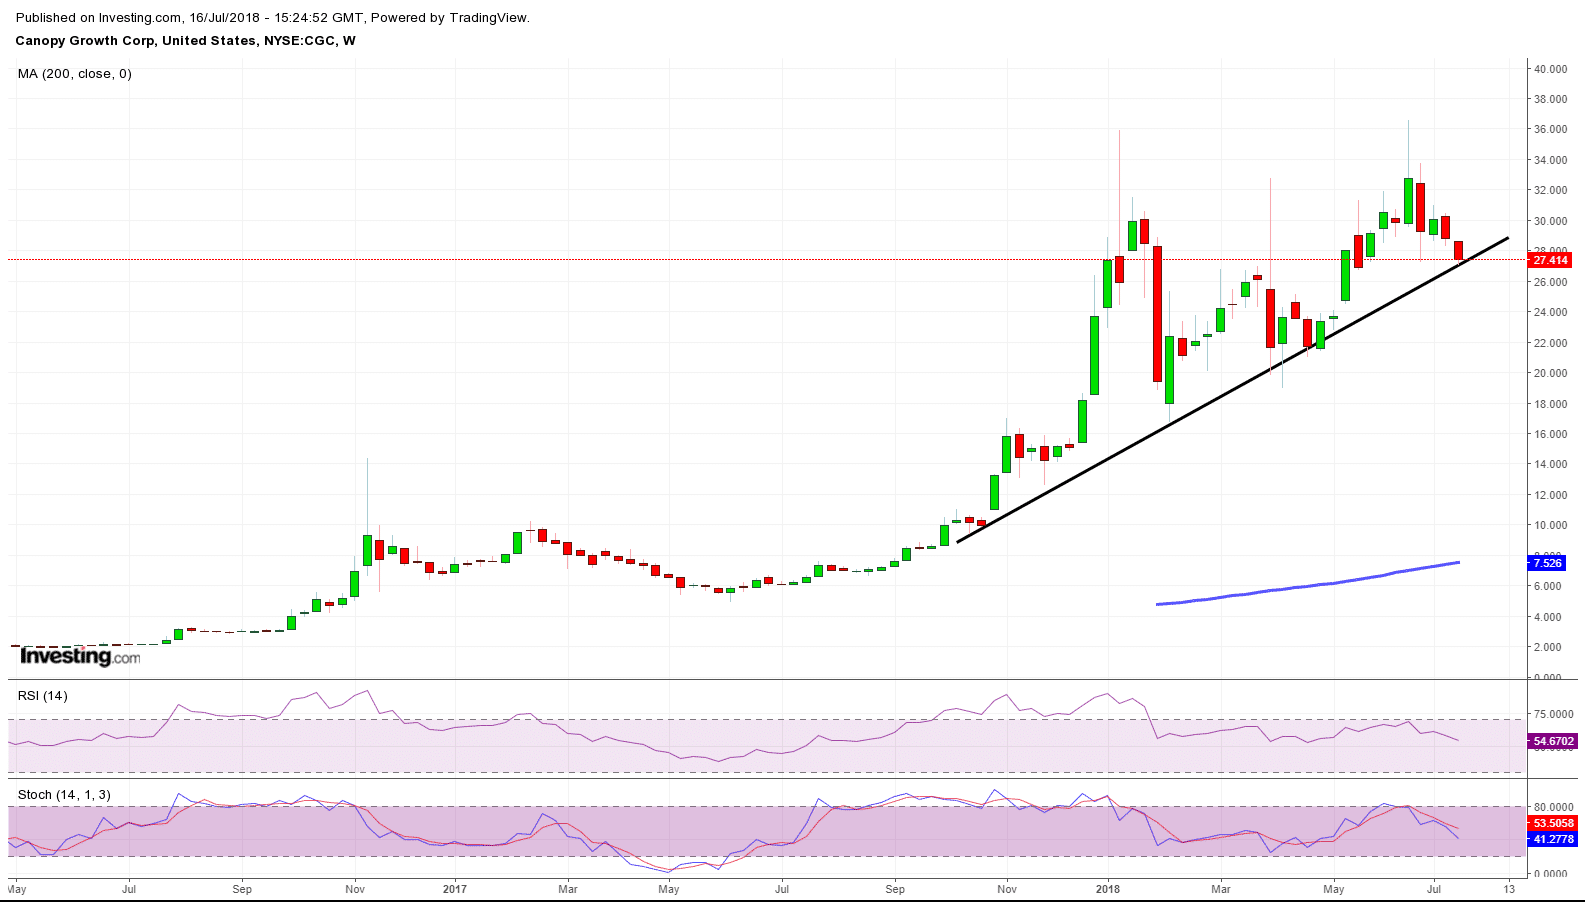Viewport: 1585px width, 902px height.
Task: Click the blue 7.526 moving average tag
Action: coord(1547,563)
